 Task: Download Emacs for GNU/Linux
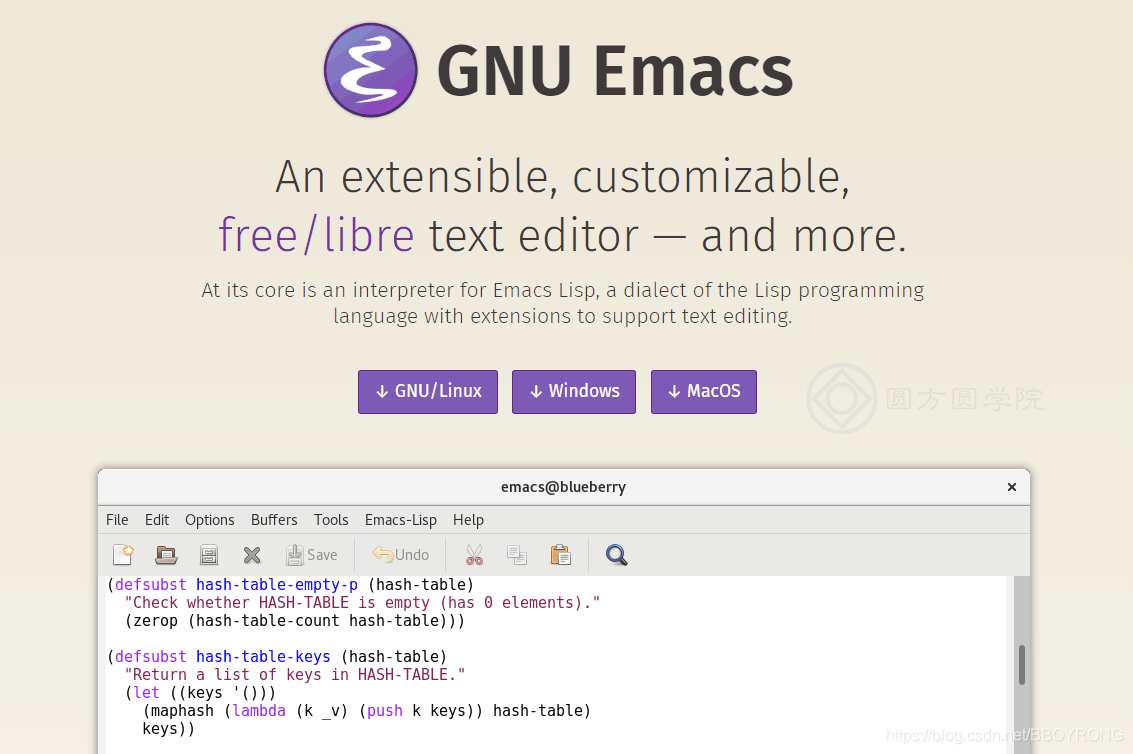tap(428, 392)
